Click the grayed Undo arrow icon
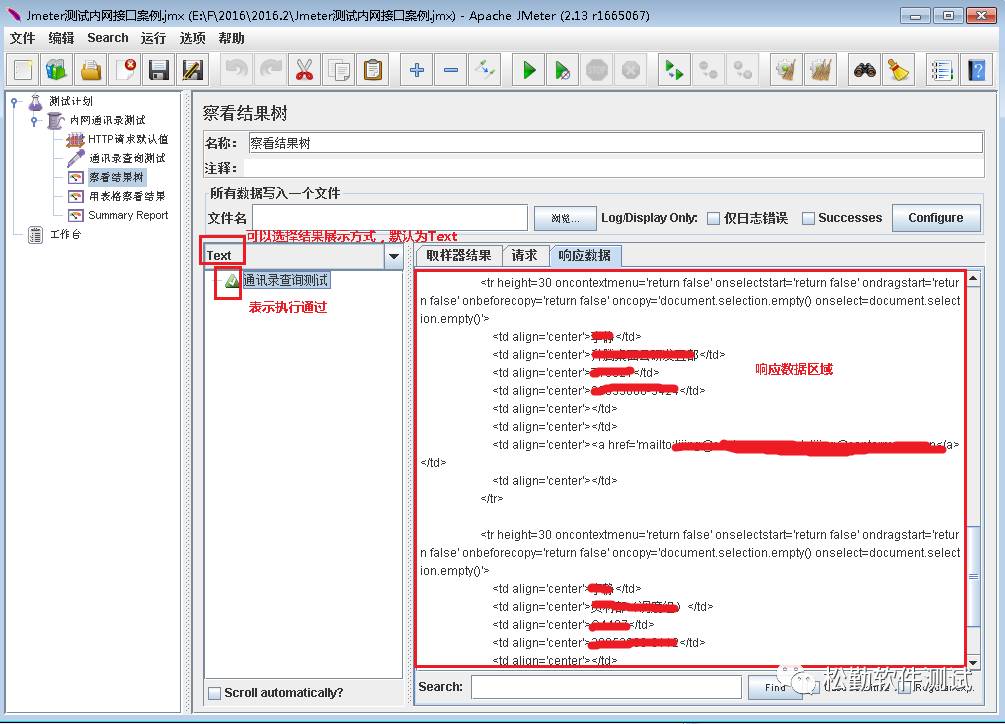This screenshot has width=1005, height=724. tap(237, 70)
